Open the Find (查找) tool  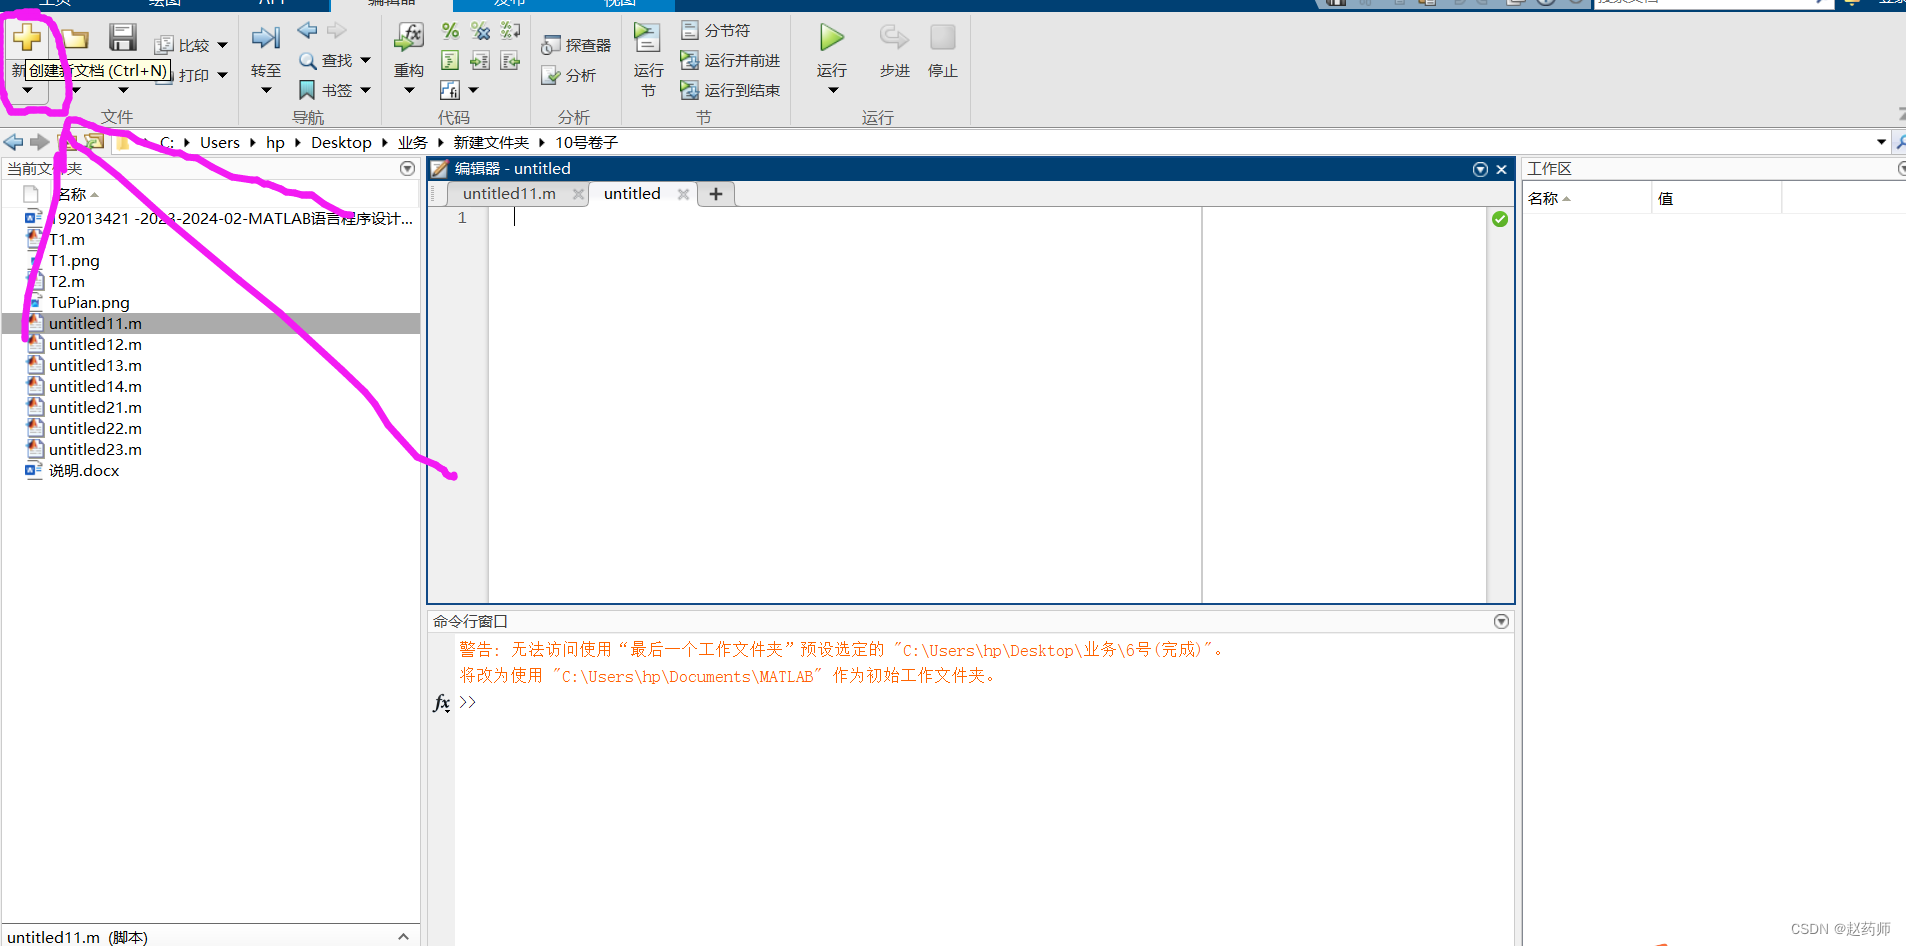[x=327, y=61]
